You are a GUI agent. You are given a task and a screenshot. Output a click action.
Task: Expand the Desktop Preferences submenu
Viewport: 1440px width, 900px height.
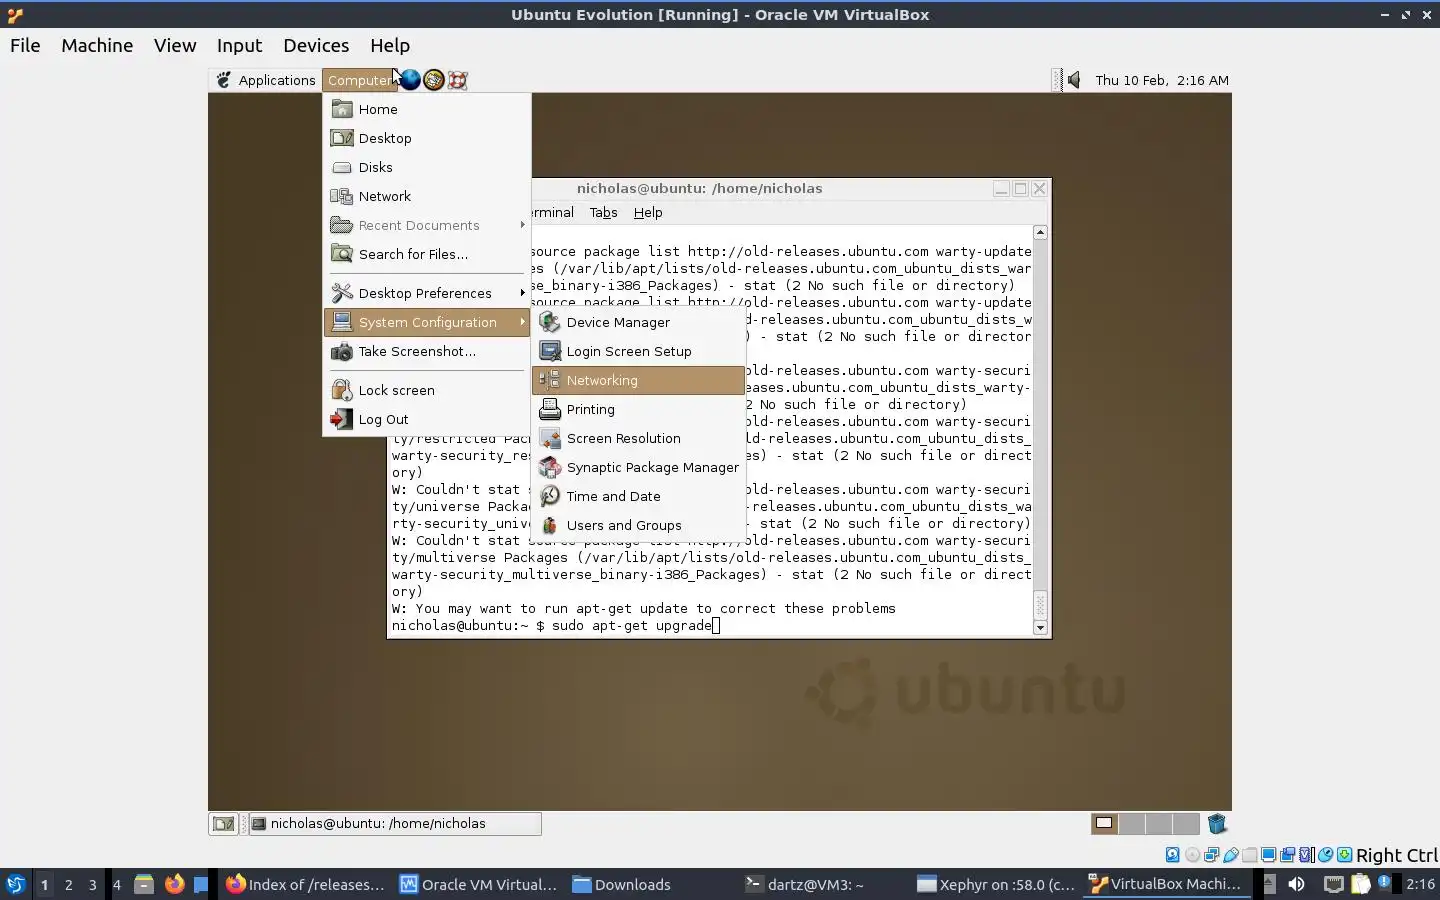click(x=427, y=293)
